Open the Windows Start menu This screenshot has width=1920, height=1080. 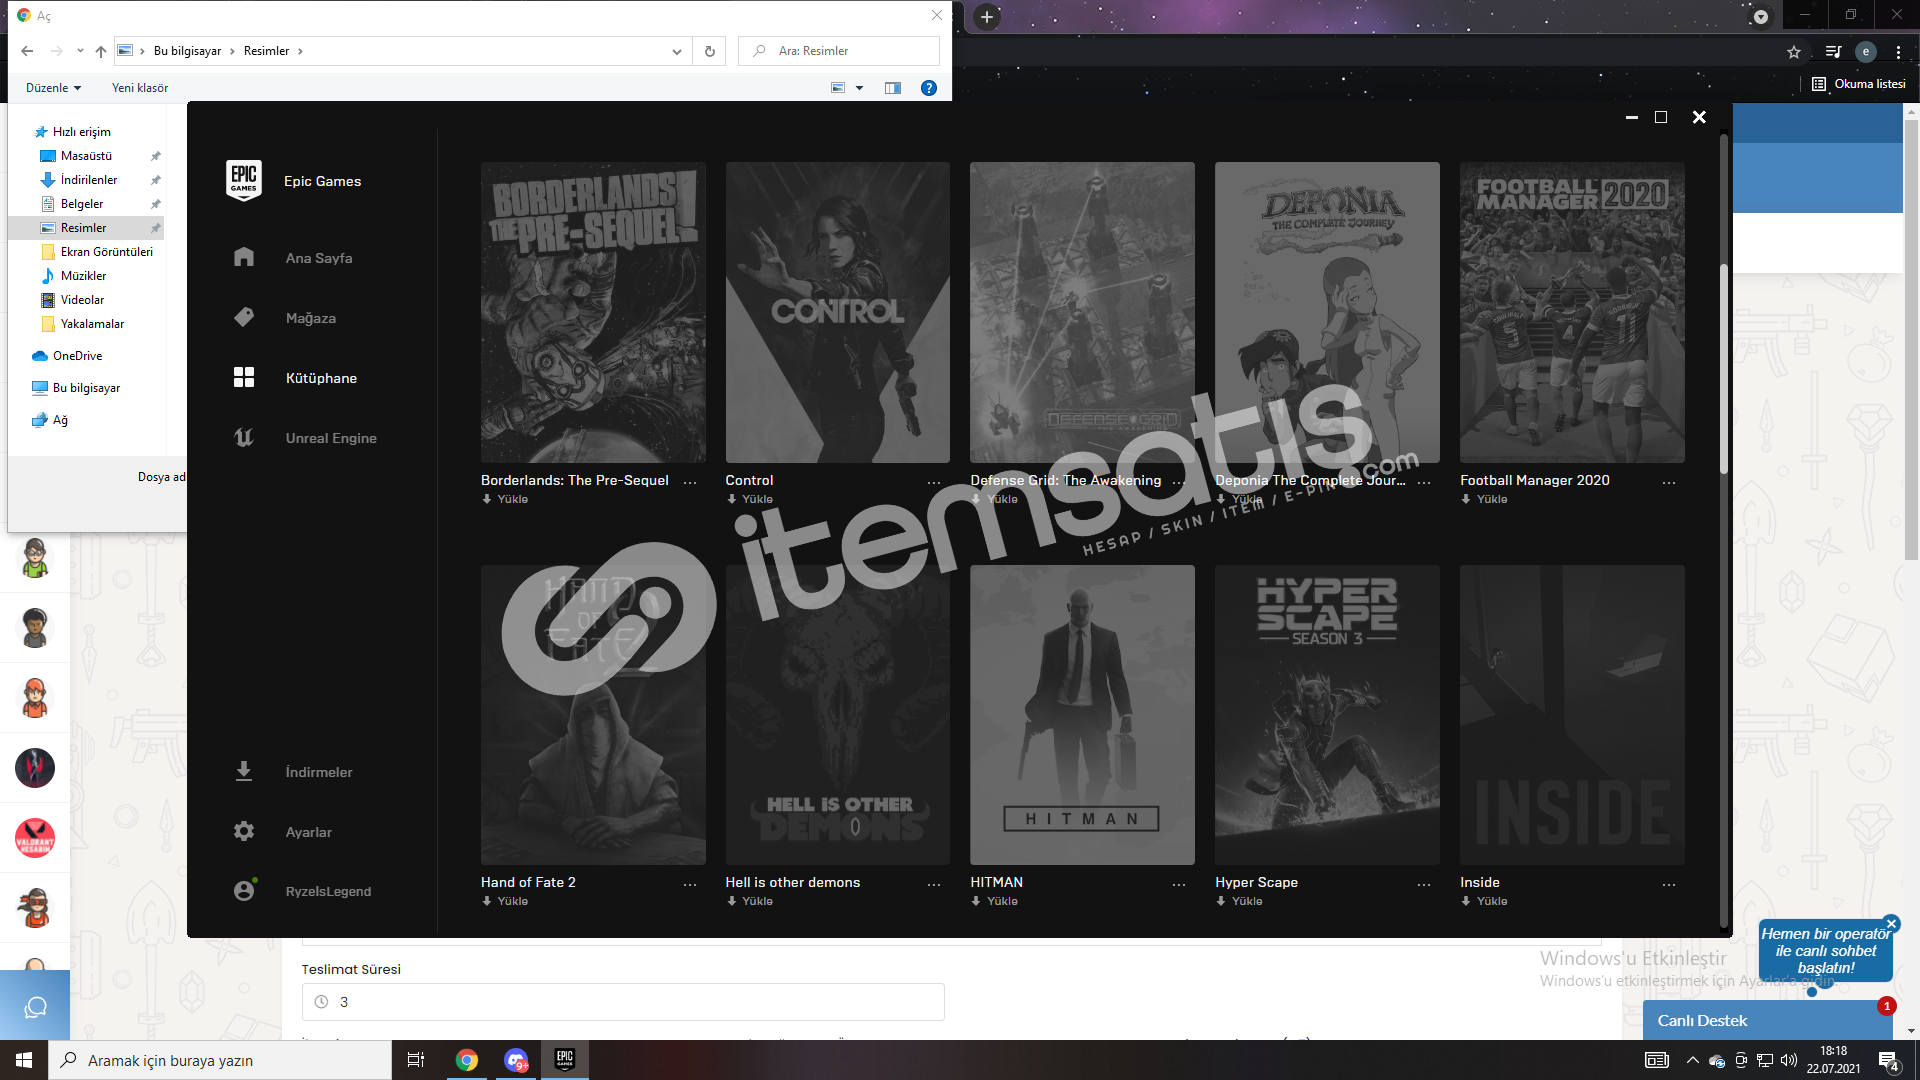tap(24, 1060)
